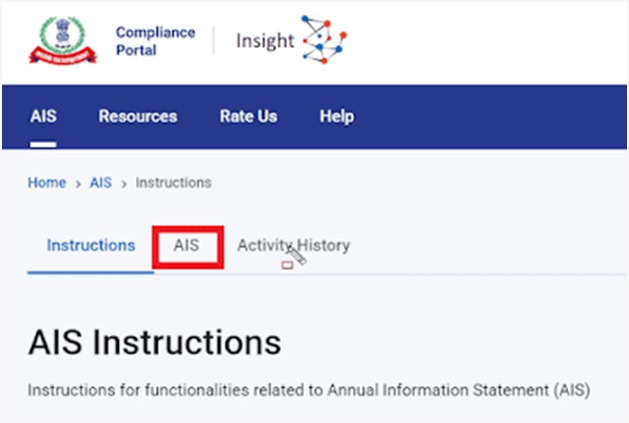Click the Insight logo text
The height and width of the screenshot is (423, 629).
tap(265, 41)
